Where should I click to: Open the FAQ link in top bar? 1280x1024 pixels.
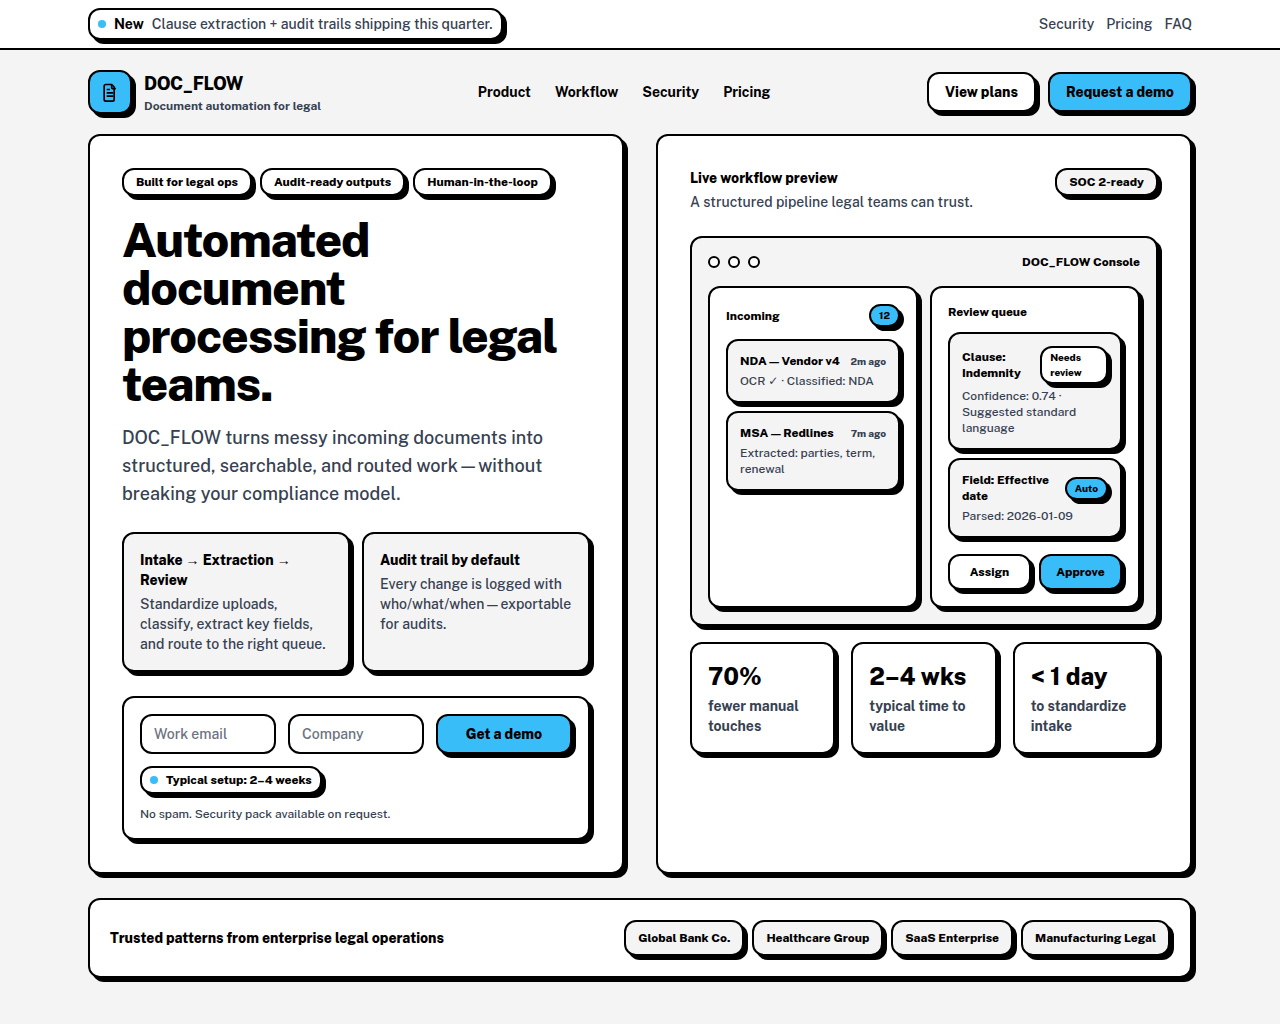[1178, 24]
